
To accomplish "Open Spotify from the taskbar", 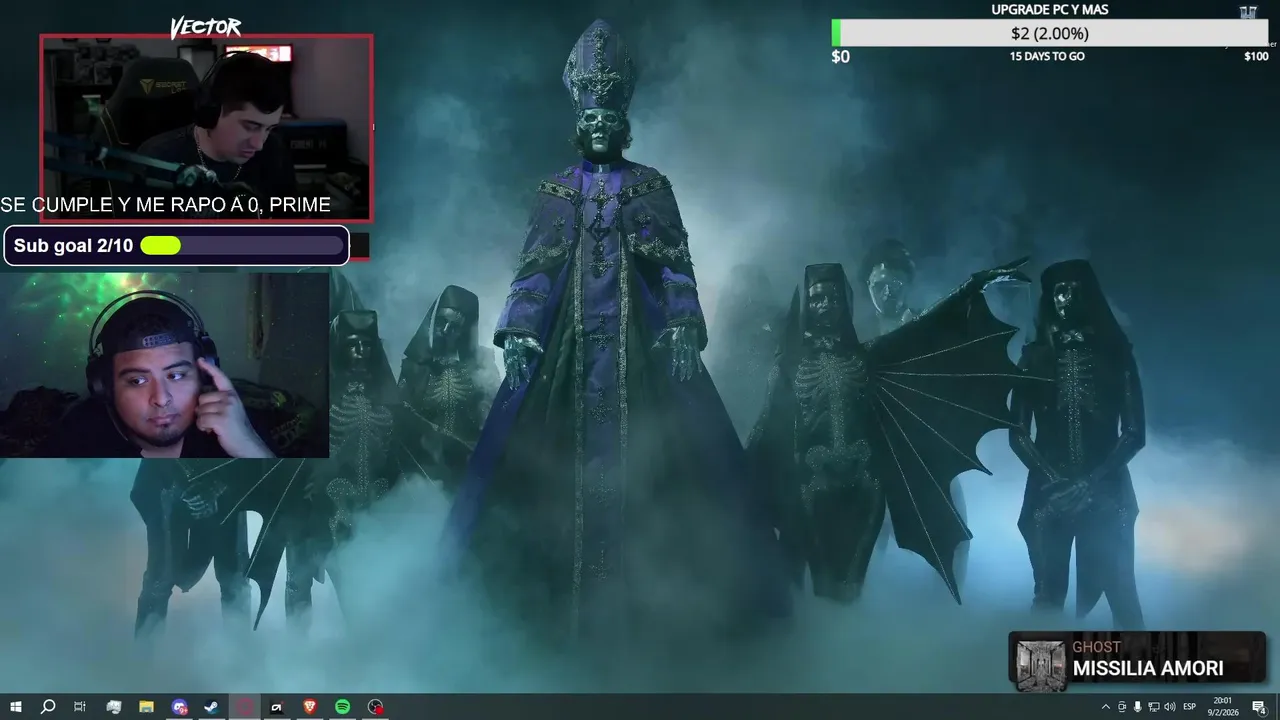I will coord(343,707).
